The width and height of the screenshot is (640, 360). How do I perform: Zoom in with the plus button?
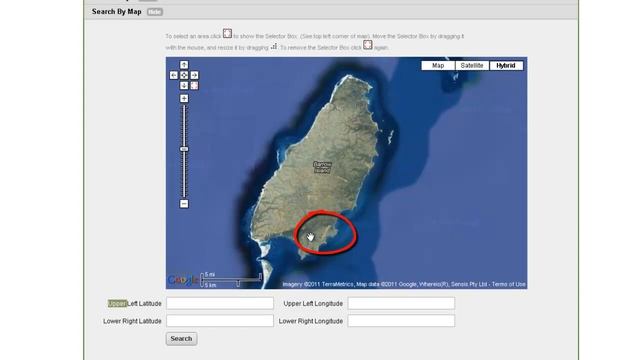point(184,98)
